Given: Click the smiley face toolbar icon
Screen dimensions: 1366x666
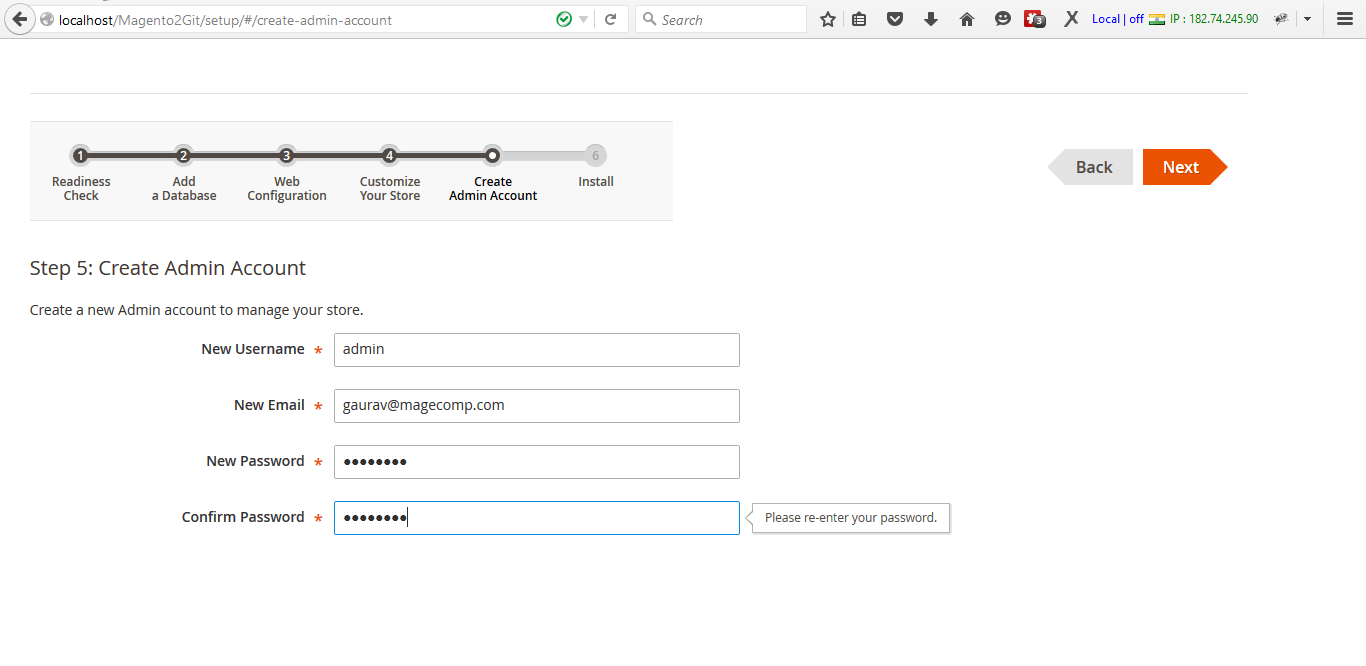Looking at the screenshot, I should pos(1002,19).
